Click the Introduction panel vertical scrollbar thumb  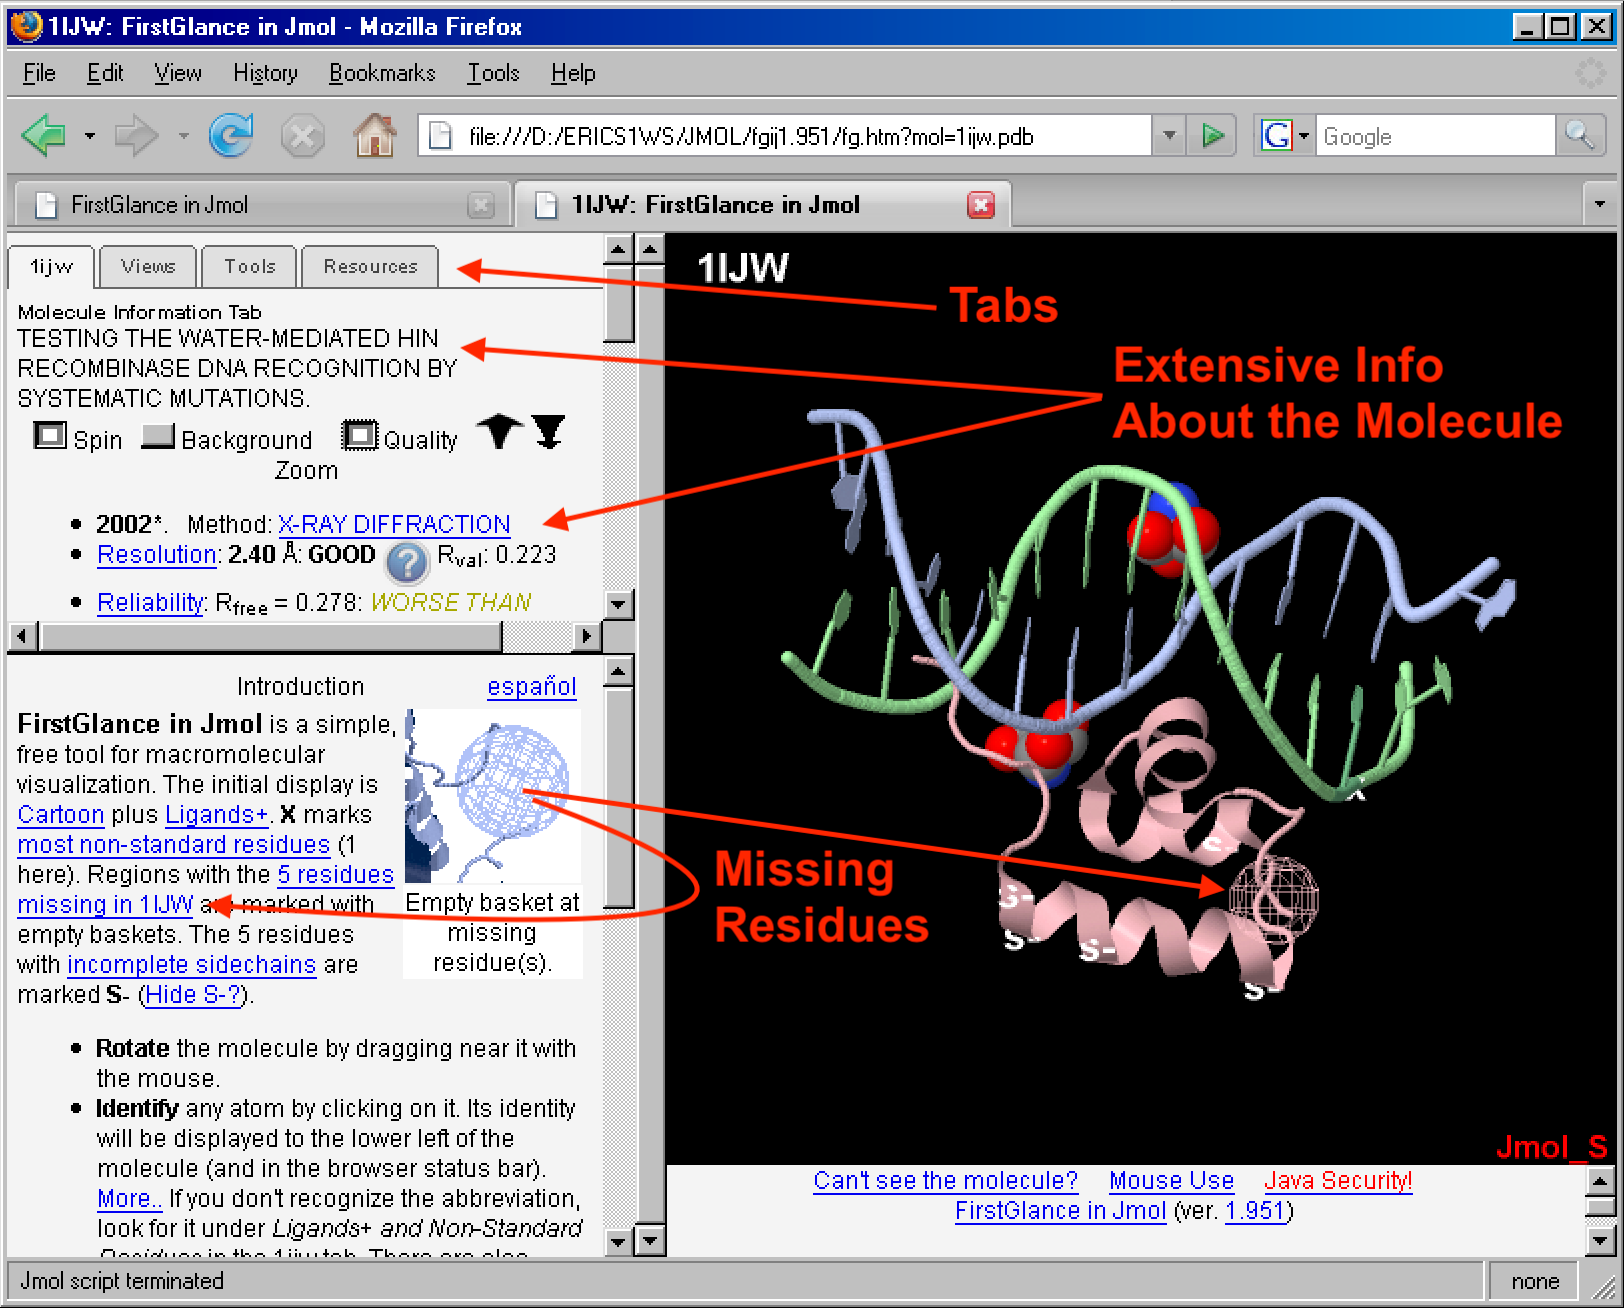click(x=619, y=797)
